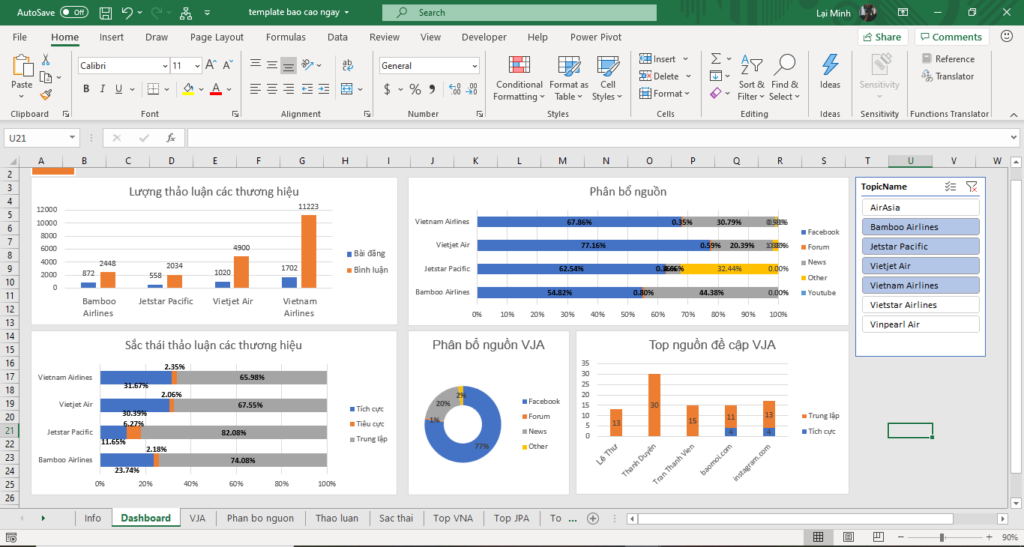Switch to Page Break Preview icon
This screenshot has height=547, width=1024.
pyautogui.click(x=878, y=537)
